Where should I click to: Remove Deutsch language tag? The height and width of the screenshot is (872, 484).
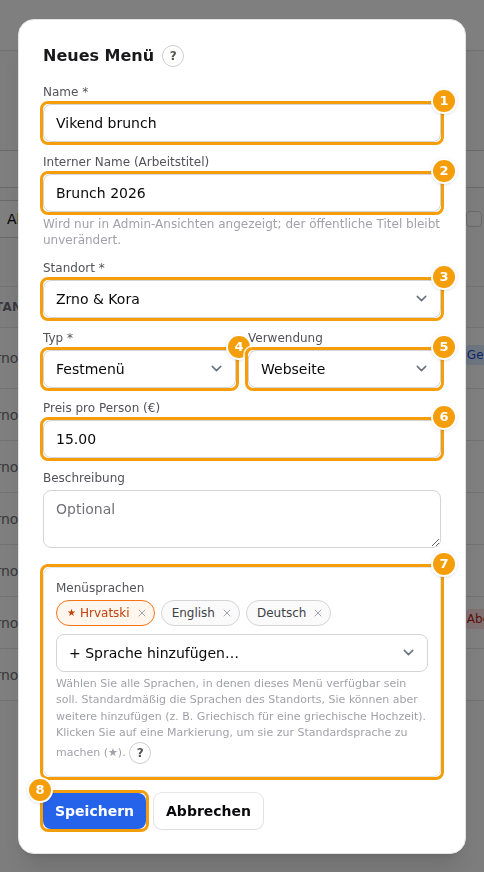coord(318,613)
